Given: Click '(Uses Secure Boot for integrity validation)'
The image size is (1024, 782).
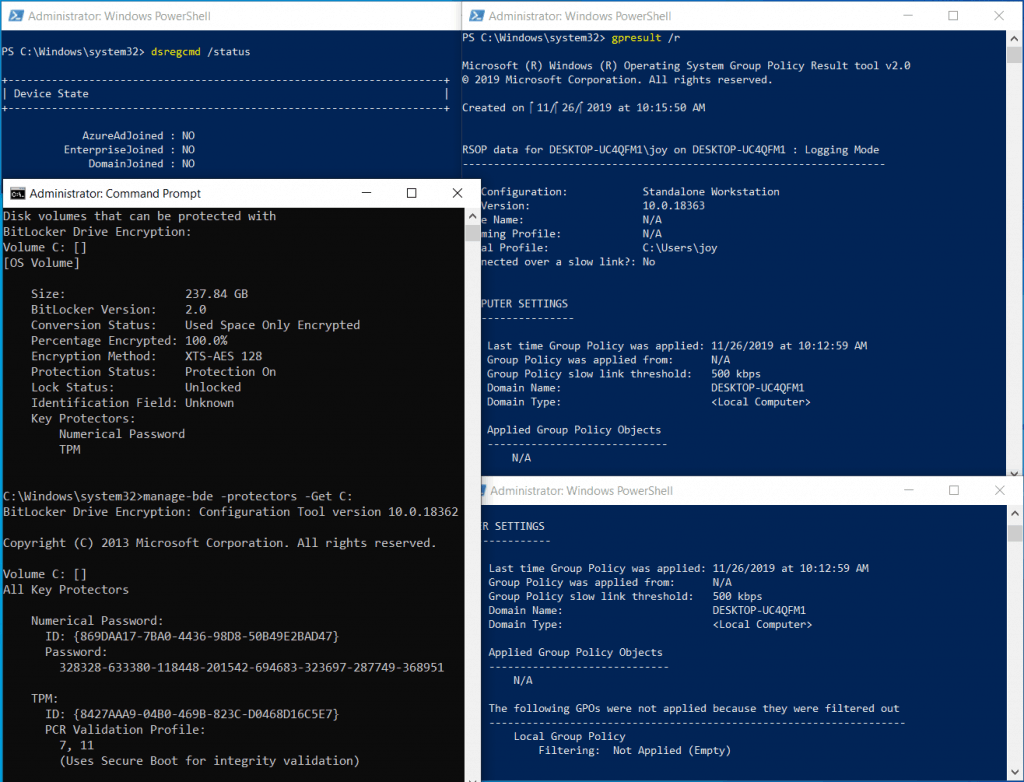Looking at the screenshot, I should pos(209,761).
